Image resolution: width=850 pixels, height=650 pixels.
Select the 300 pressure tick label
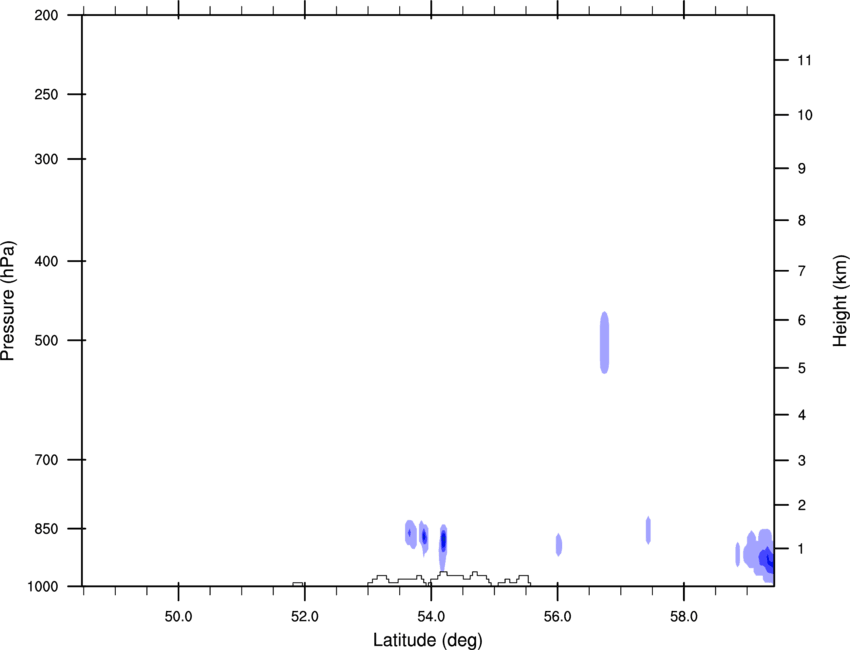click(46, 159)
